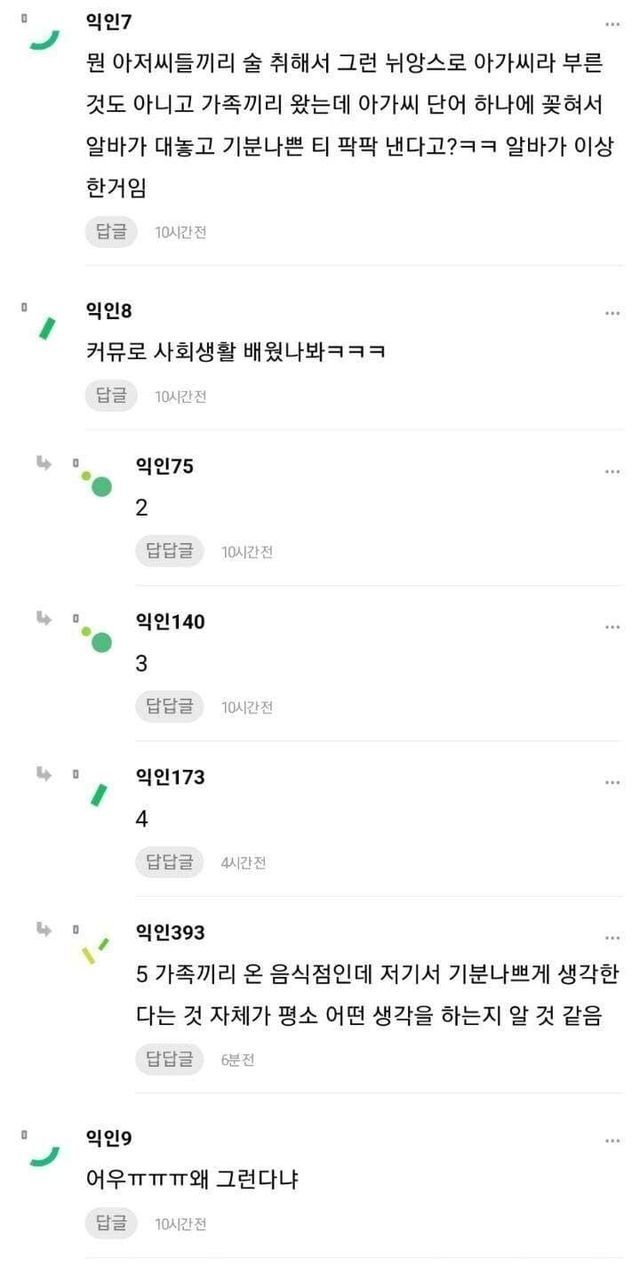Open three-dot menu on 익인393's reply

tap(612, 937)
